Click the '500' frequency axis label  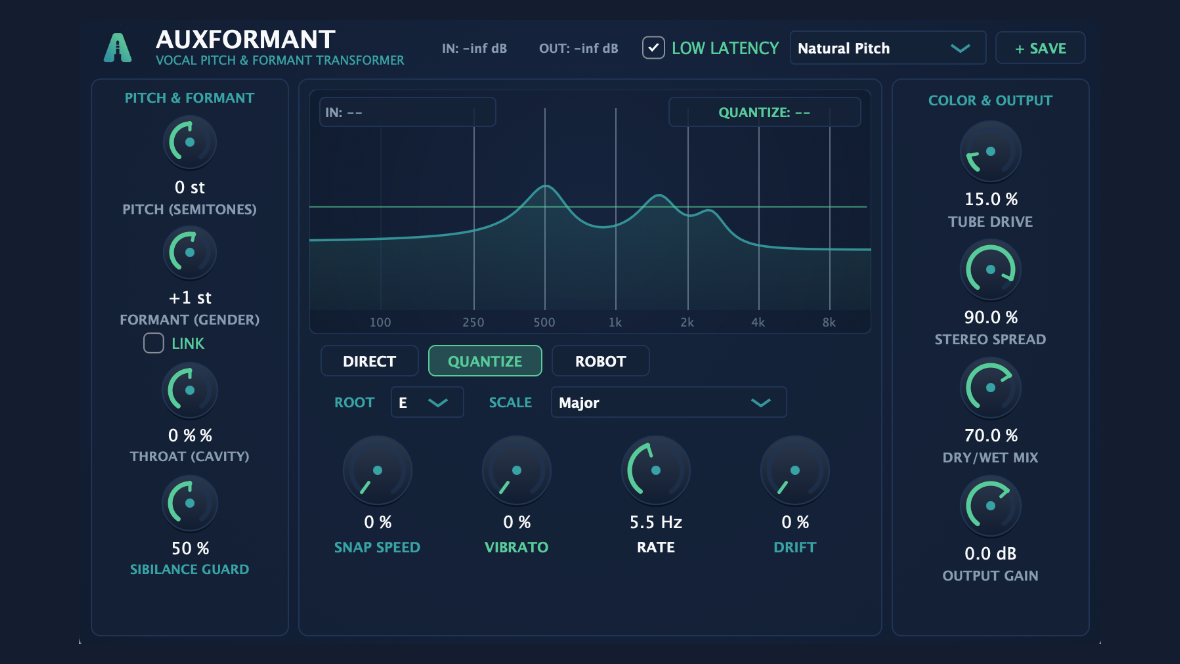[x=544, y=322]
